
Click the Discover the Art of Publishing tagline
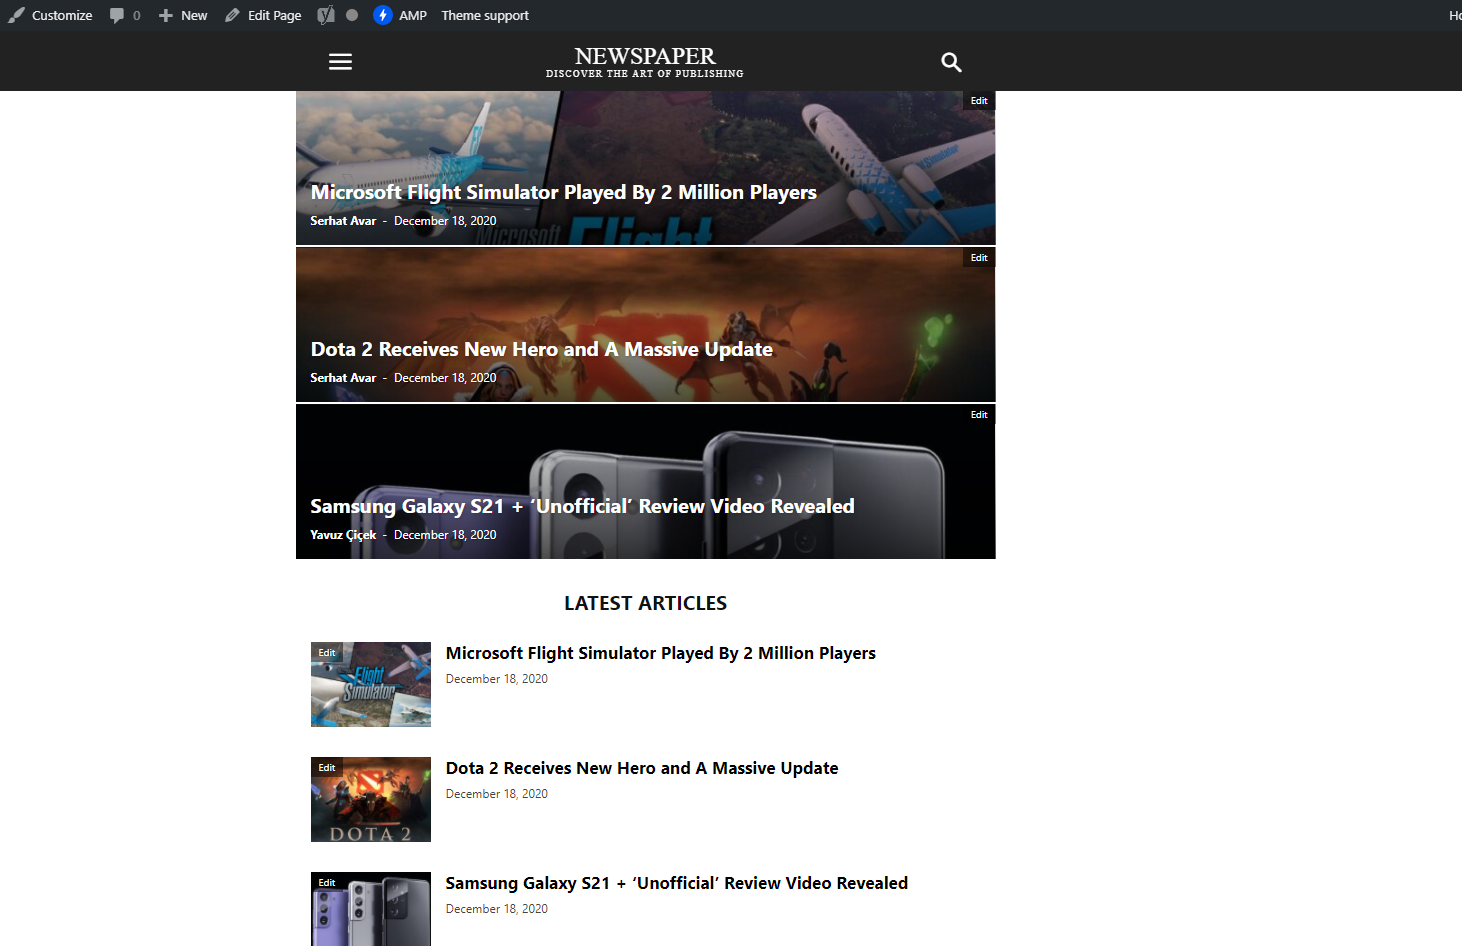(x=645, y=74)
